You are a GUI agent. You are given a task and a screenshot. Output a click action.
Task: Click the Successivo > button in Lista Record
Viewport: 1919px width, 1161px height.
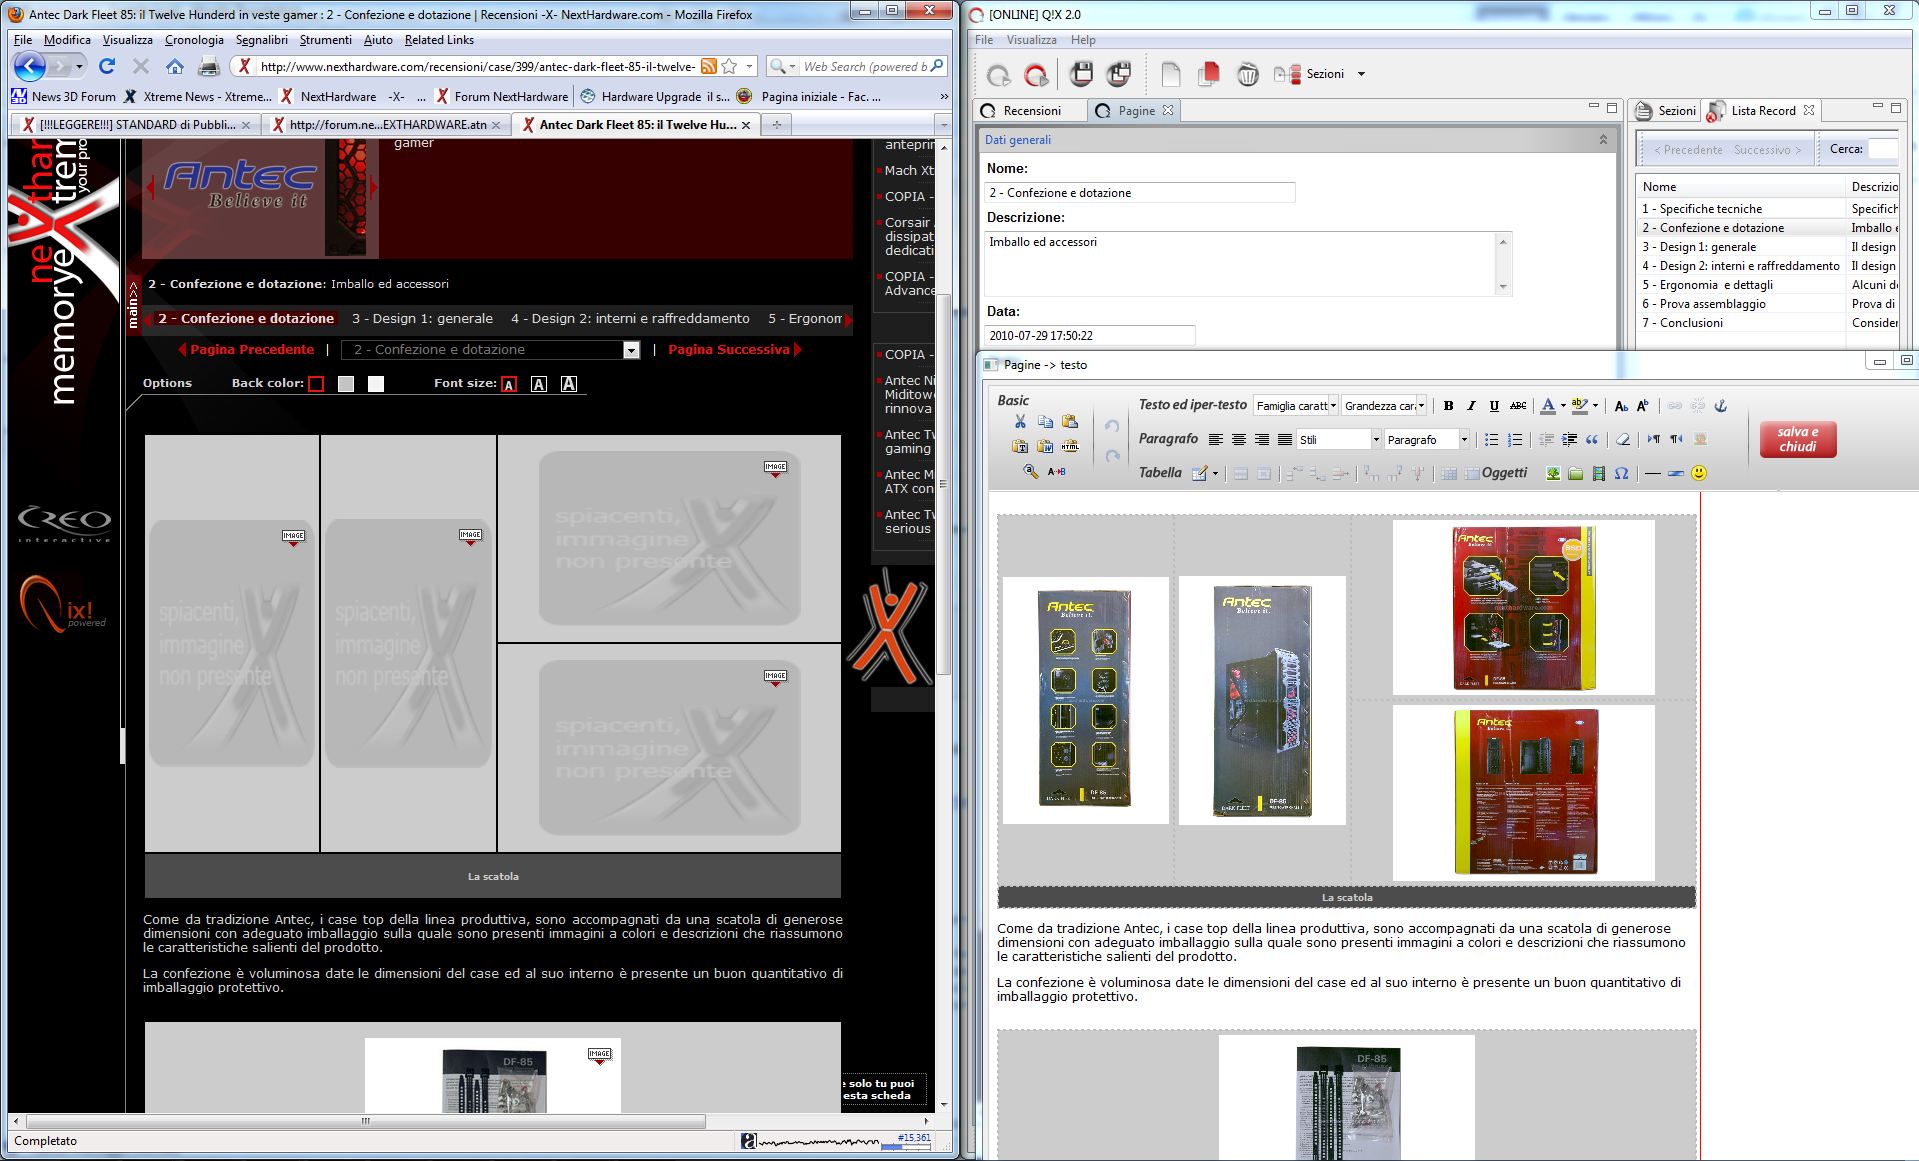[x=1767, y=150]
